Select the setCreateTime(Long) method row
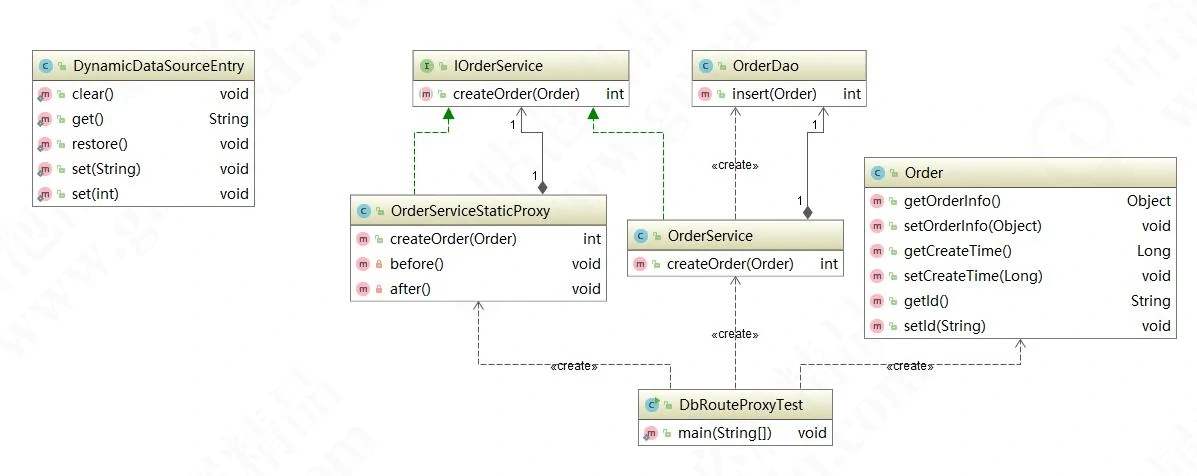 click(1020, 276)
